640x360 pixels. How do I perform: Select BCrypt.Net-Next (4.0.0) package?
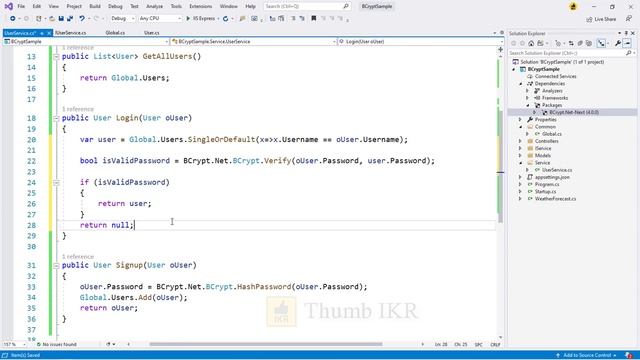coord(573,112)
